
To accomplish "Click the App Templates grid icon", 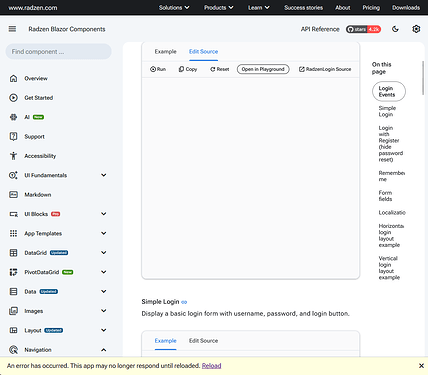I will (13, 233).
